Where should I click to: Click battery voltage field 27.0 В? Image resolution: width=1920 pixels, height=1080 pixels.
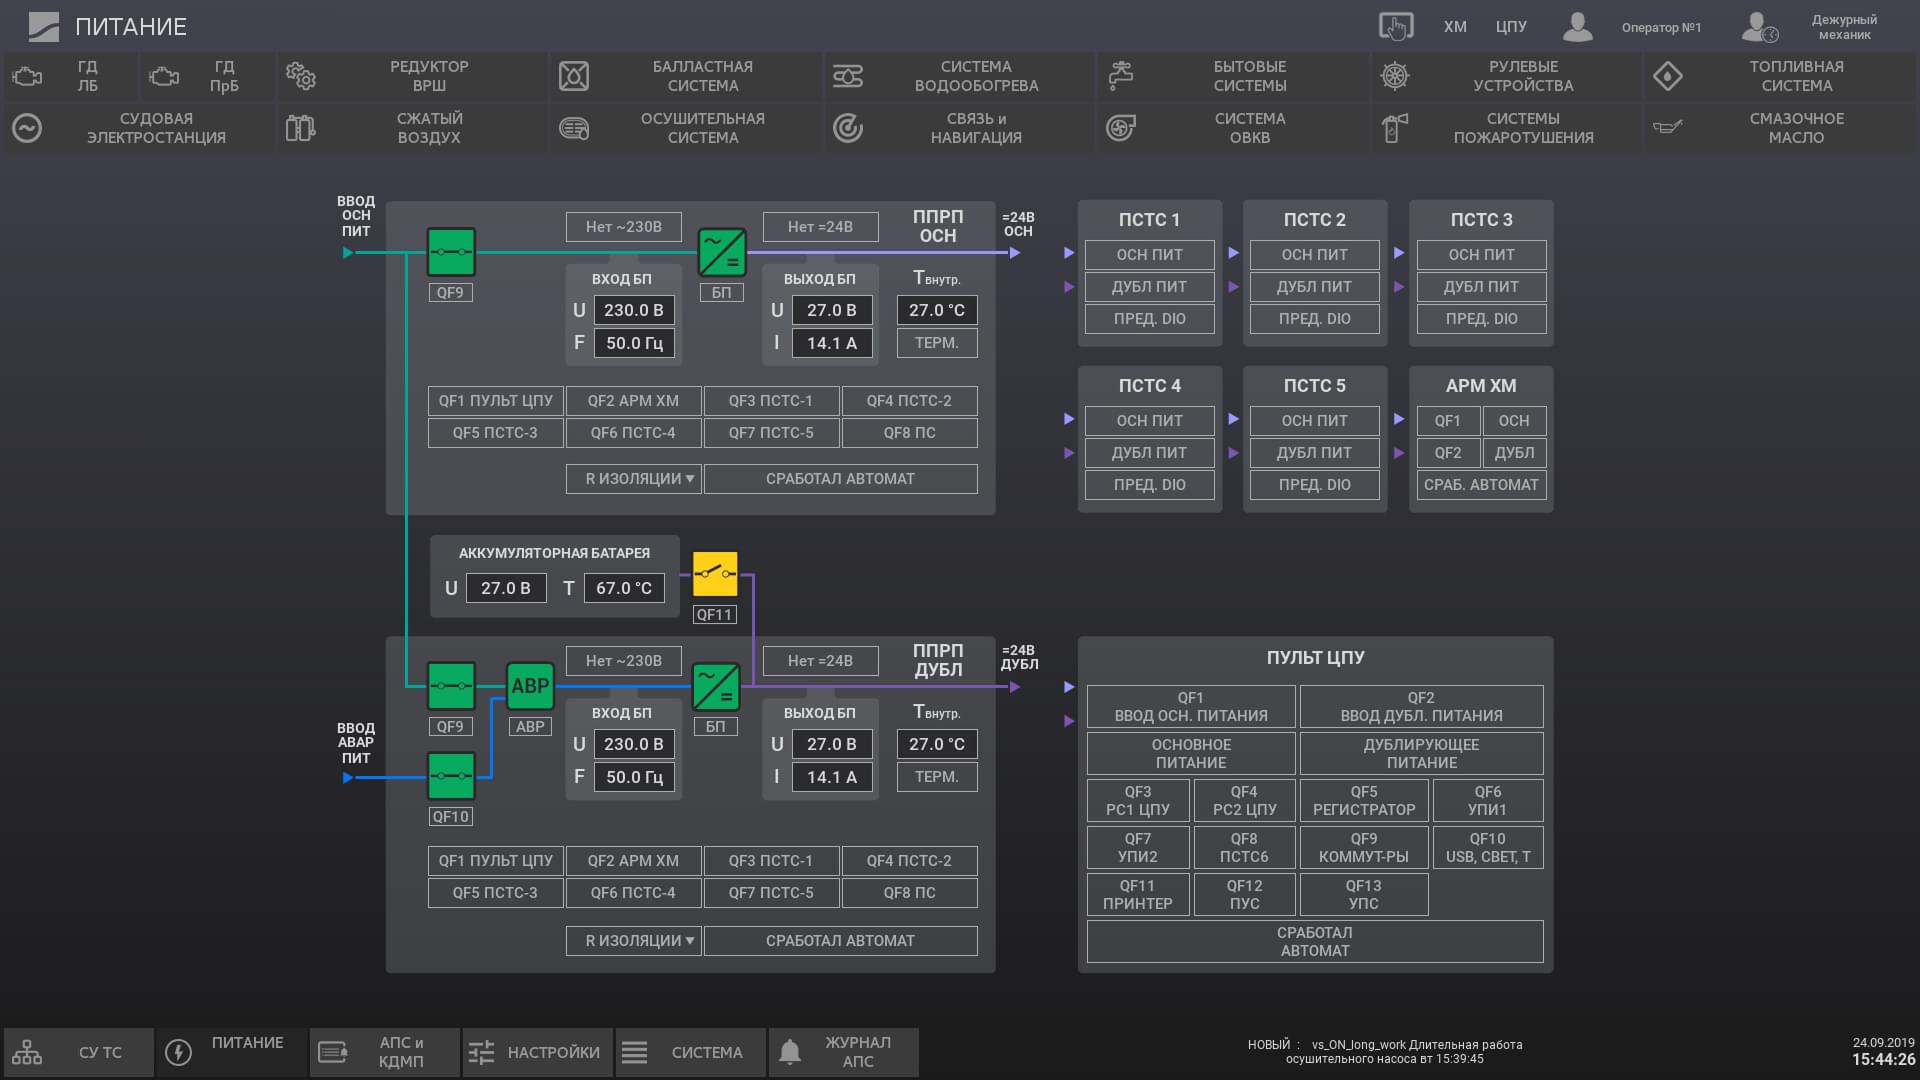(x=505, y=588)
